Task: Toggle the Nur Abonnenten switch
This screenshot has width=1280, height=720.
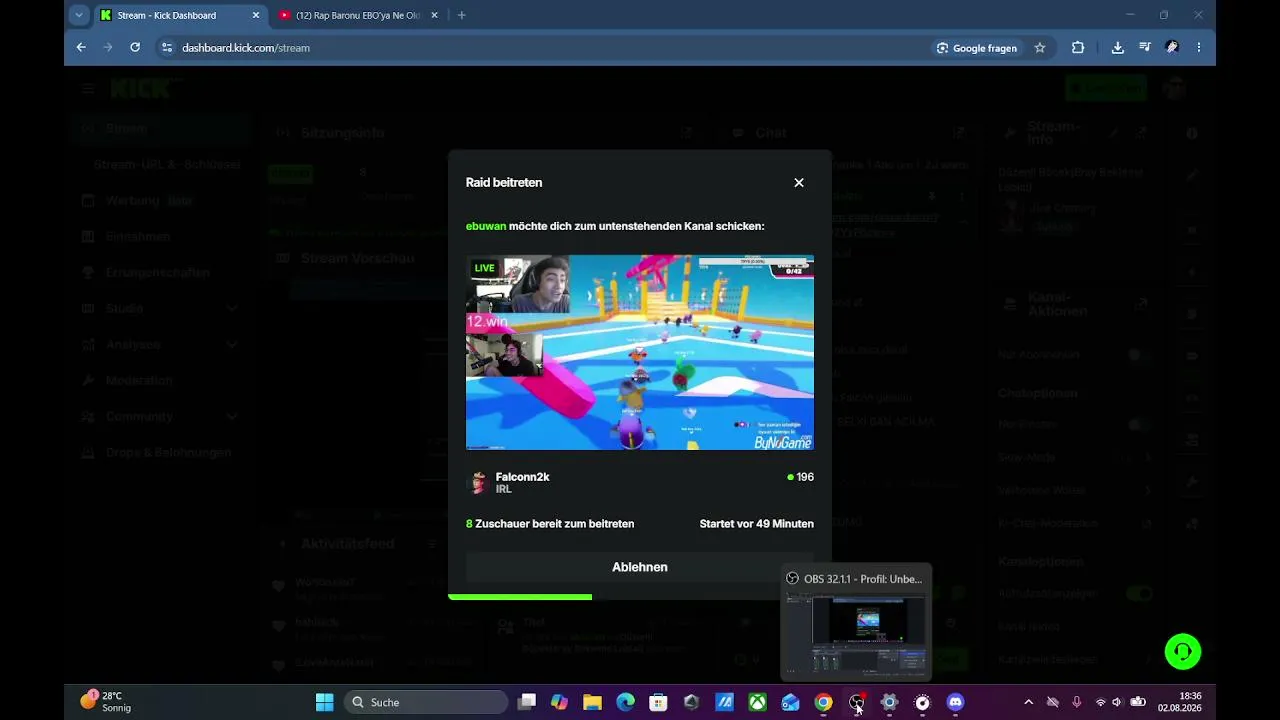Action: 1138,355
